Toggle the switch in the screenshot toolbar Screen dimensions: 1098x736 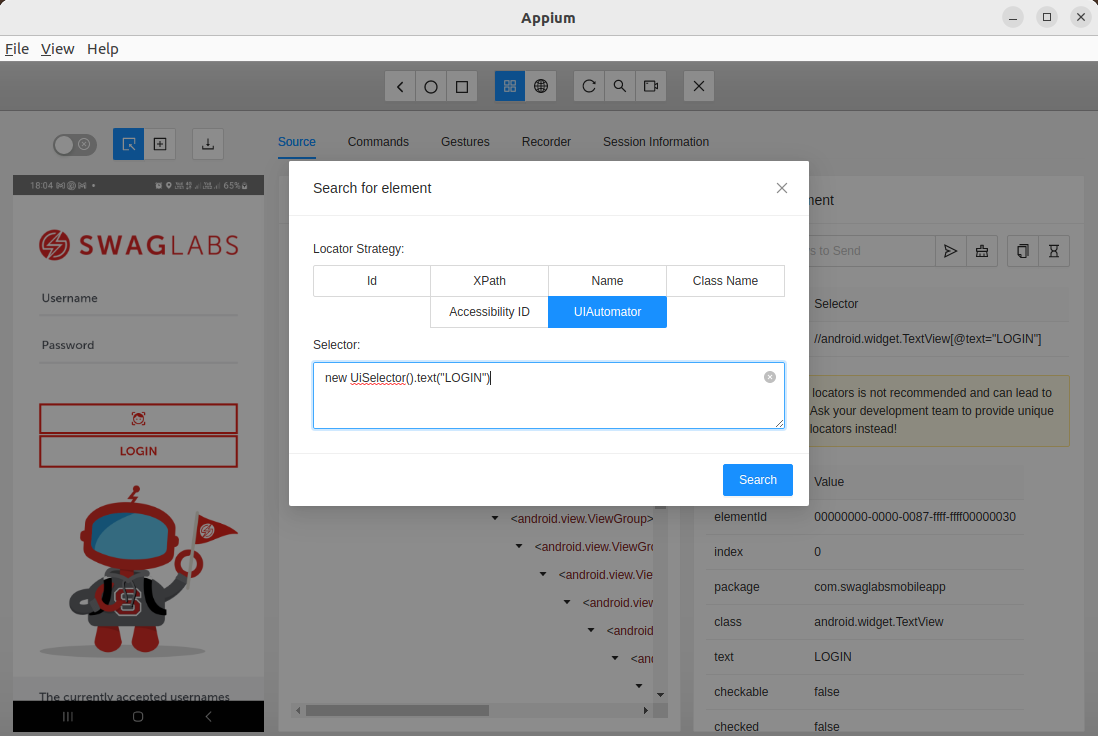click(74, 144)
